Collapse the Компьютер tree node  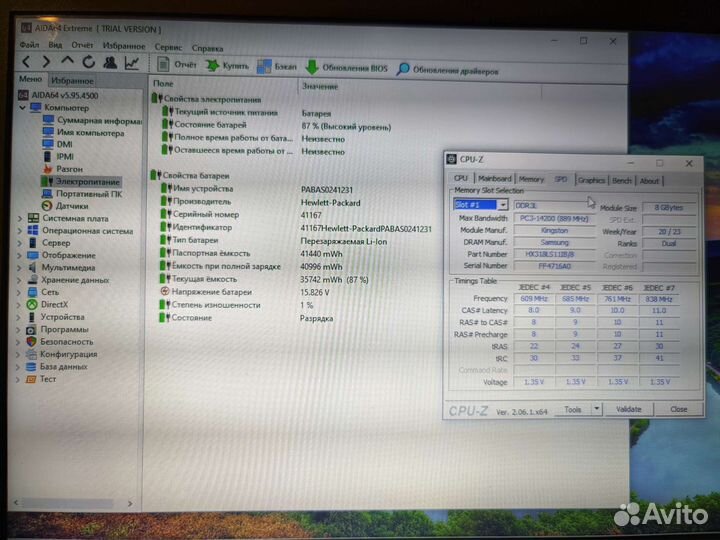pyautogui.click(x=23, y=107)
